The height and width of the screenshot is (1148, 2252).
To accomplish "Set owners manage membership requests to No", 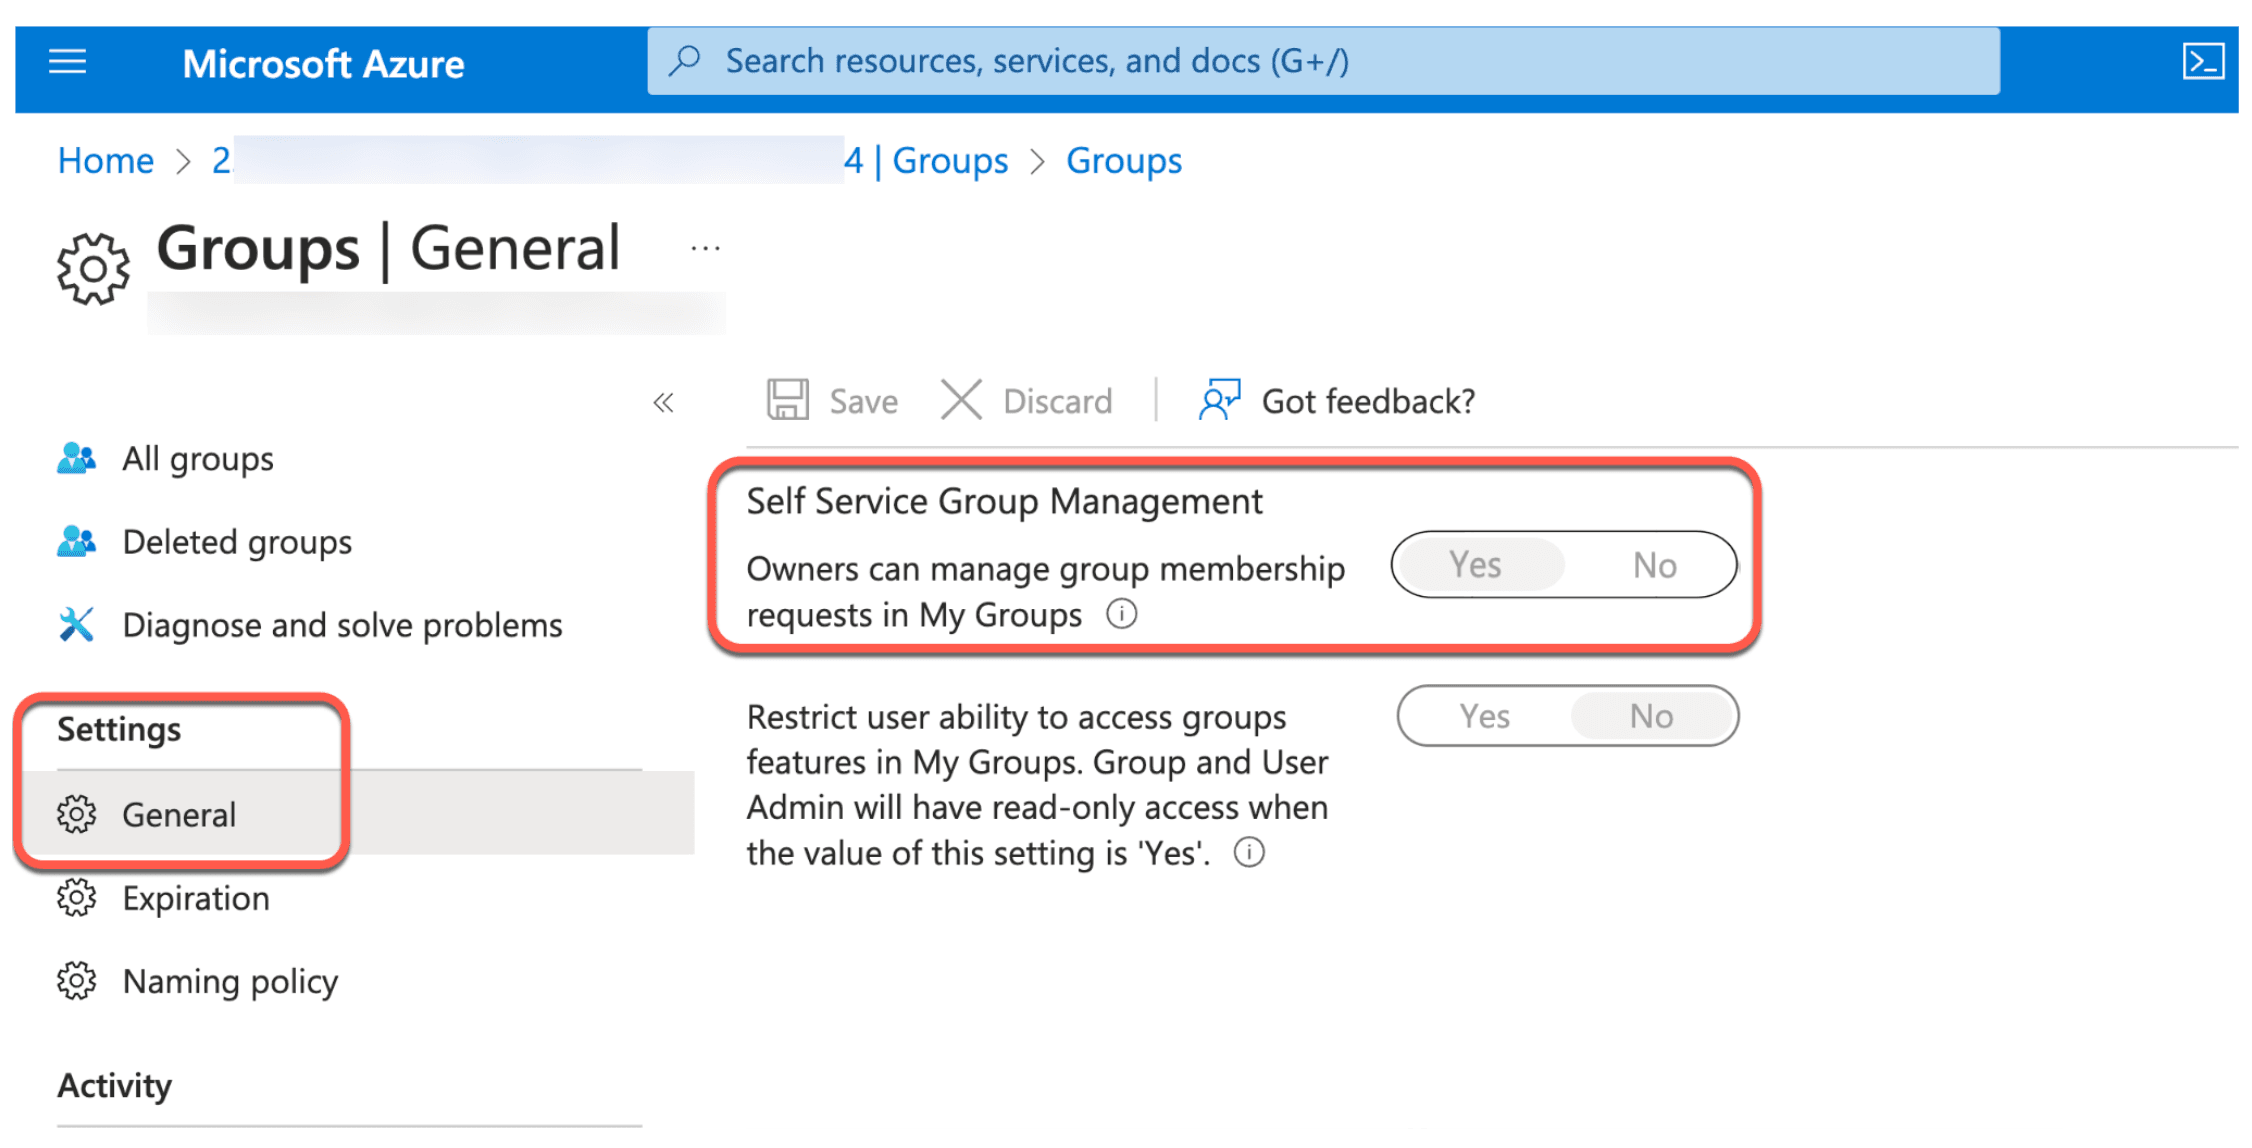I will 1654,565.
